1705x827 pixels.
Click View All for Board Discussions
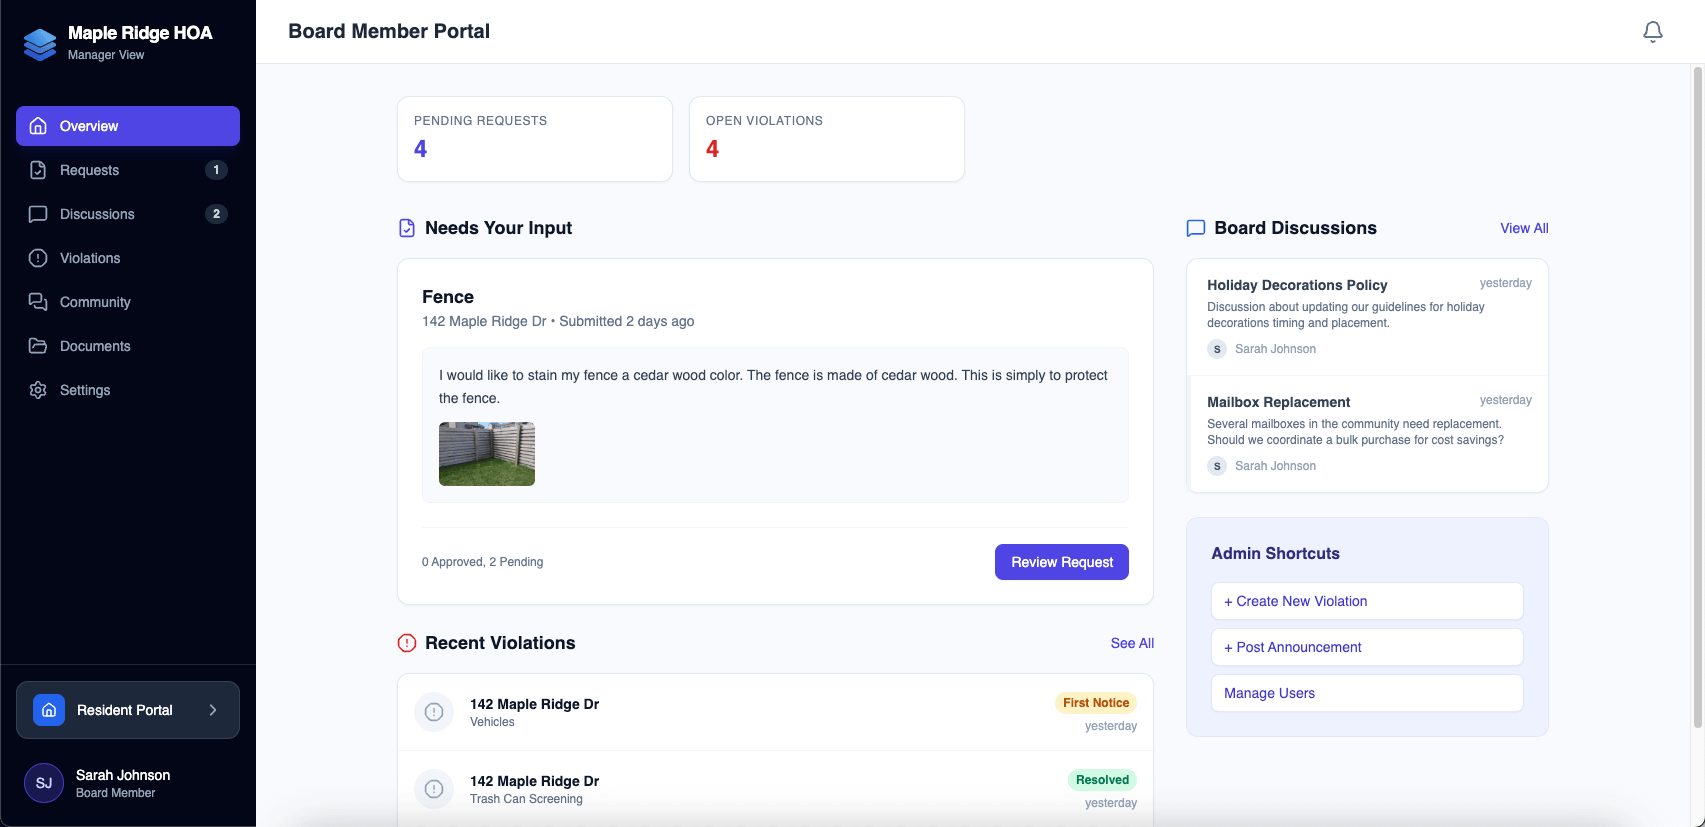pos(1524,228)
